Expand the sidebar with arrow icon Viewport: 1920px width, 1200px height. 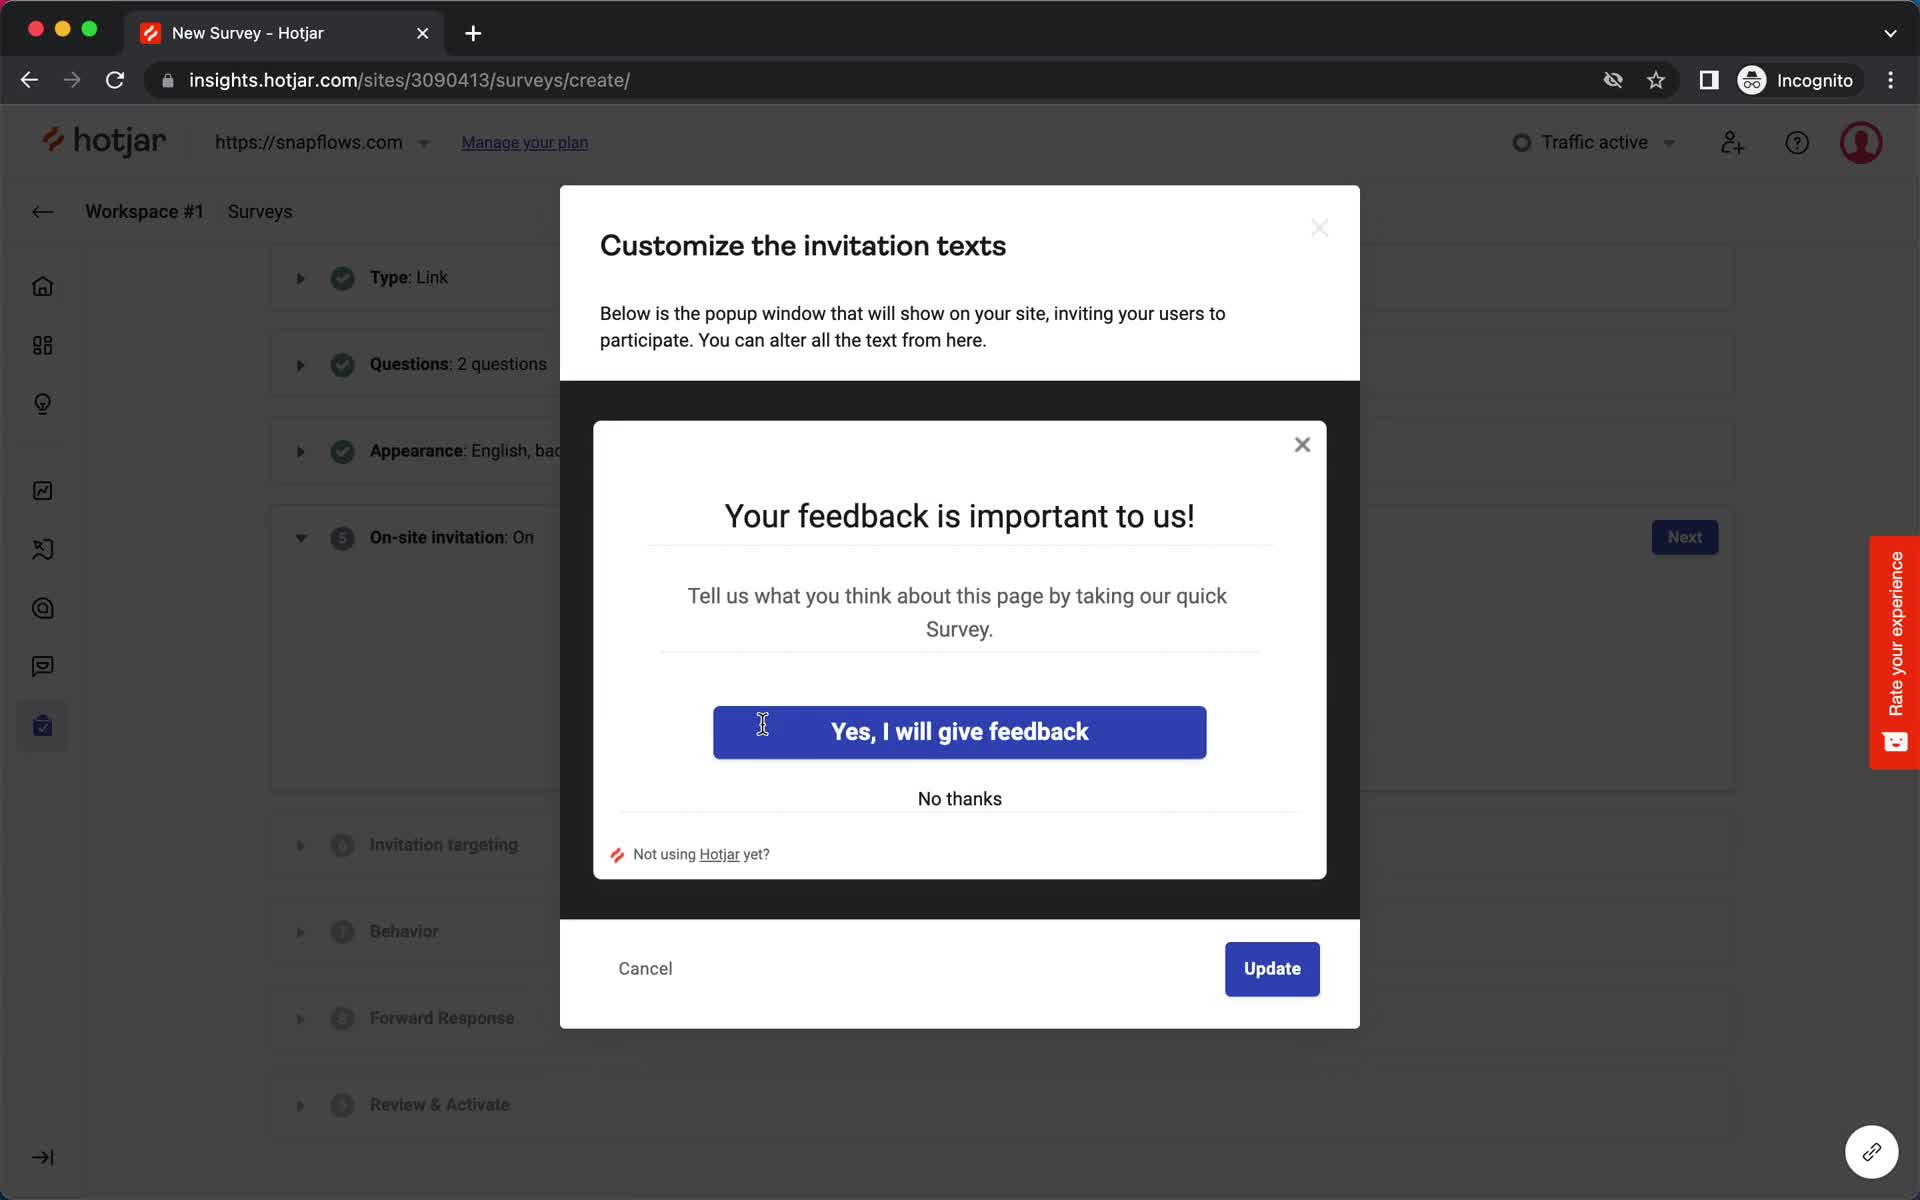pyautogui.click(x=42, y=1157)
